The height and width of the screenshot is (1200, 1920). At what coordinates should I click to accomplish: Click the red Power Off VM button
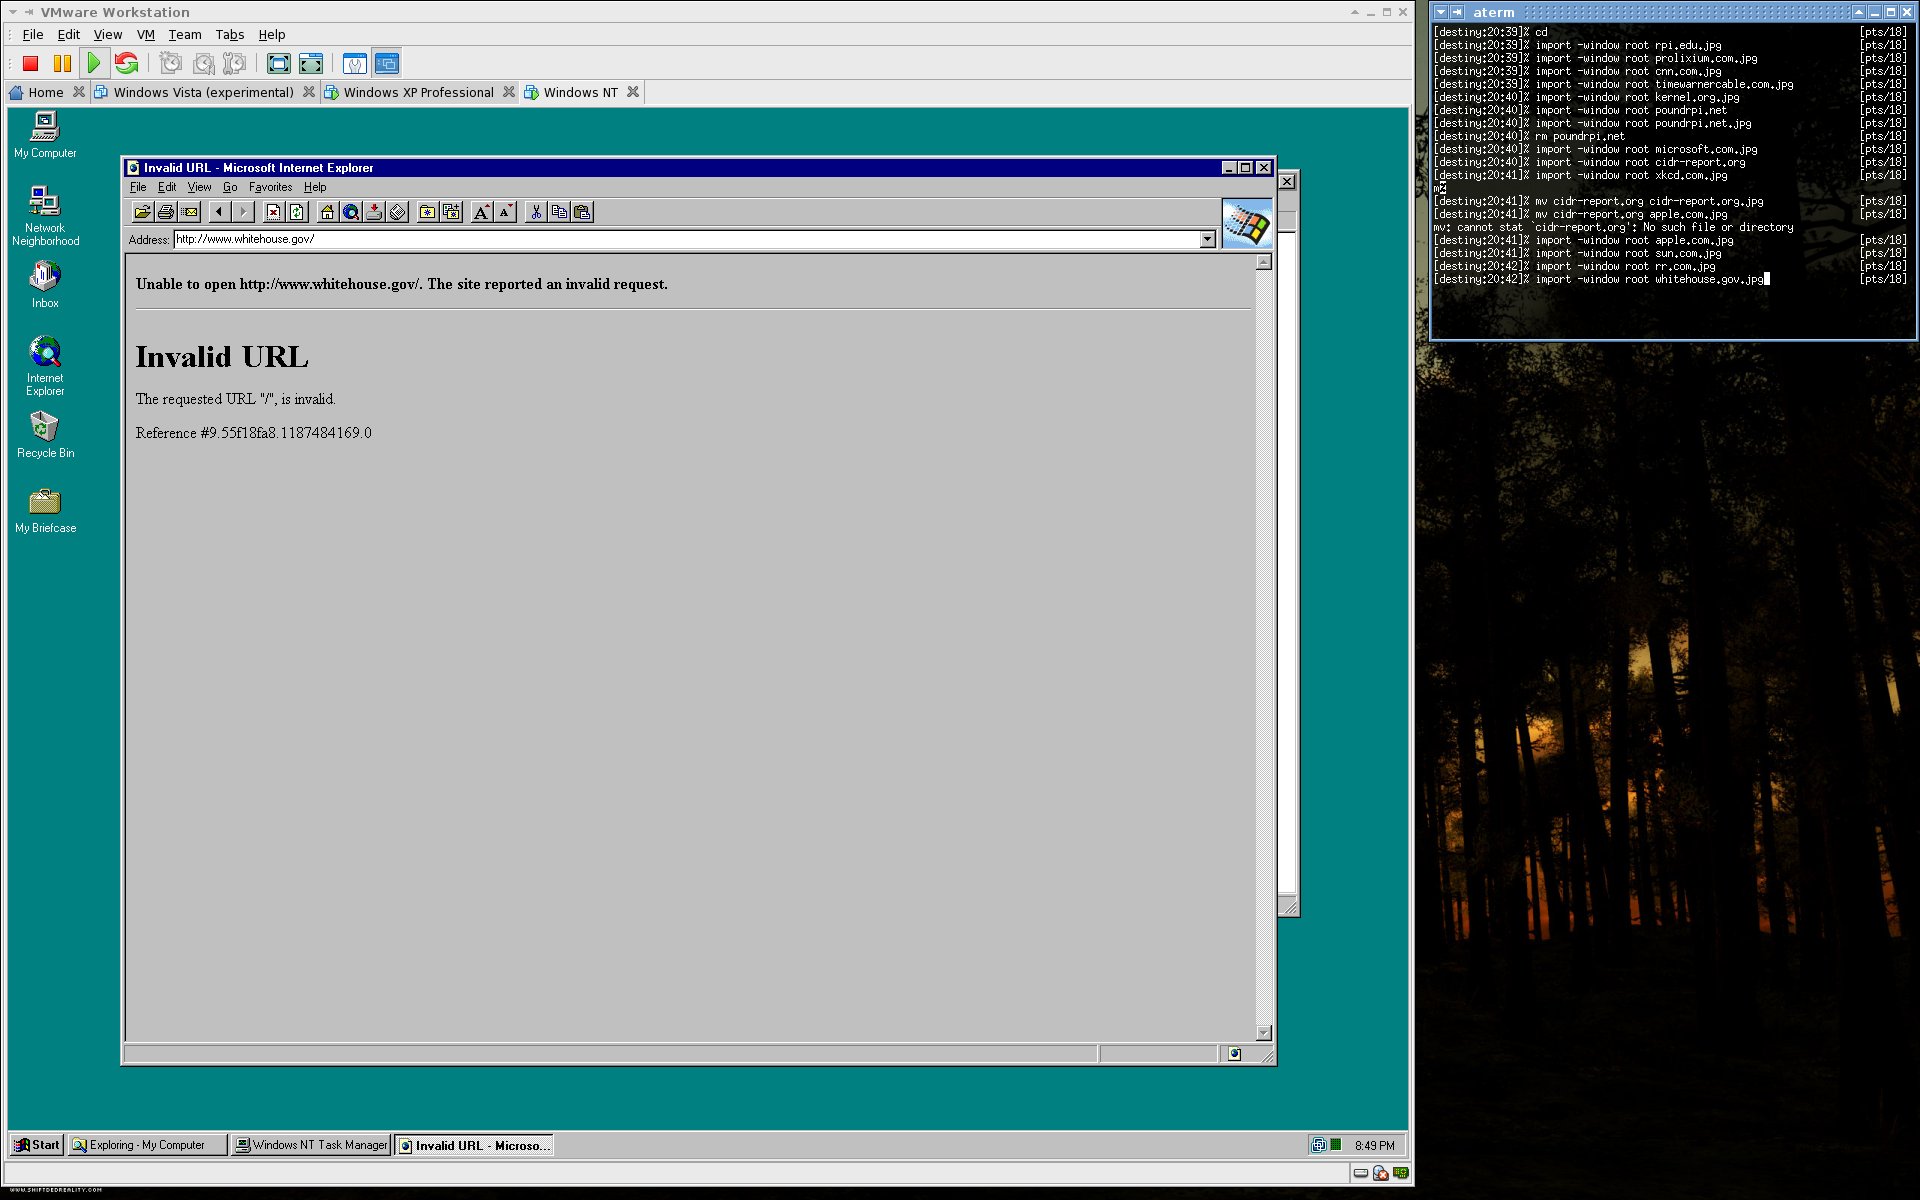[x=30, y=64]
